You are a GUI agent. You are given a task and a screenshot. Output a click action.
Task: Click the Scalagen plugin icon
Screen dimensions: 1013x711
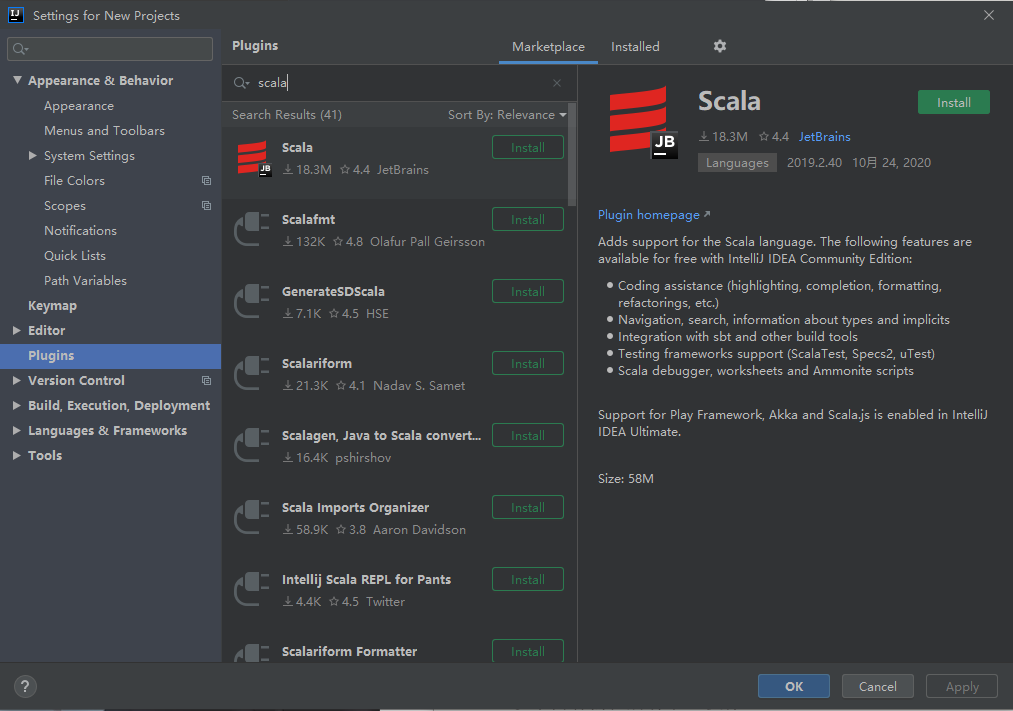[x=252, y=446]
